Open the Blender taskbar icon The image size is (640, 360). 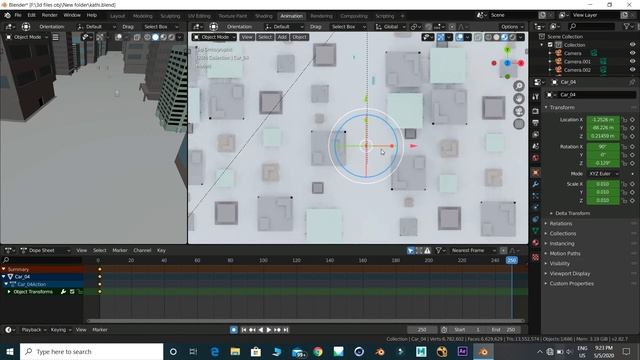pyautogui.click(x=483, y=351)
